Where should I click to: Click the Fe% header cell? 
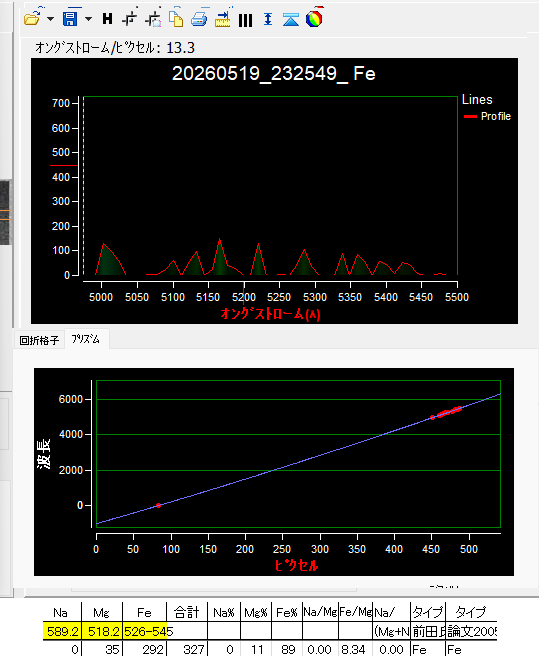(287, 612)
